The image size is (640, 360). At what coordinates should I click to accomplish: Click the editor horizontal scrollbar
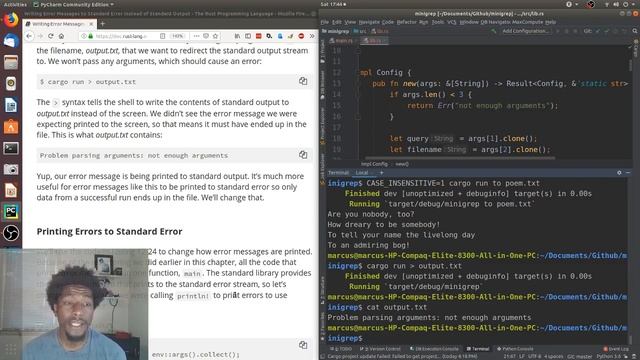click(x=460, y=158)
